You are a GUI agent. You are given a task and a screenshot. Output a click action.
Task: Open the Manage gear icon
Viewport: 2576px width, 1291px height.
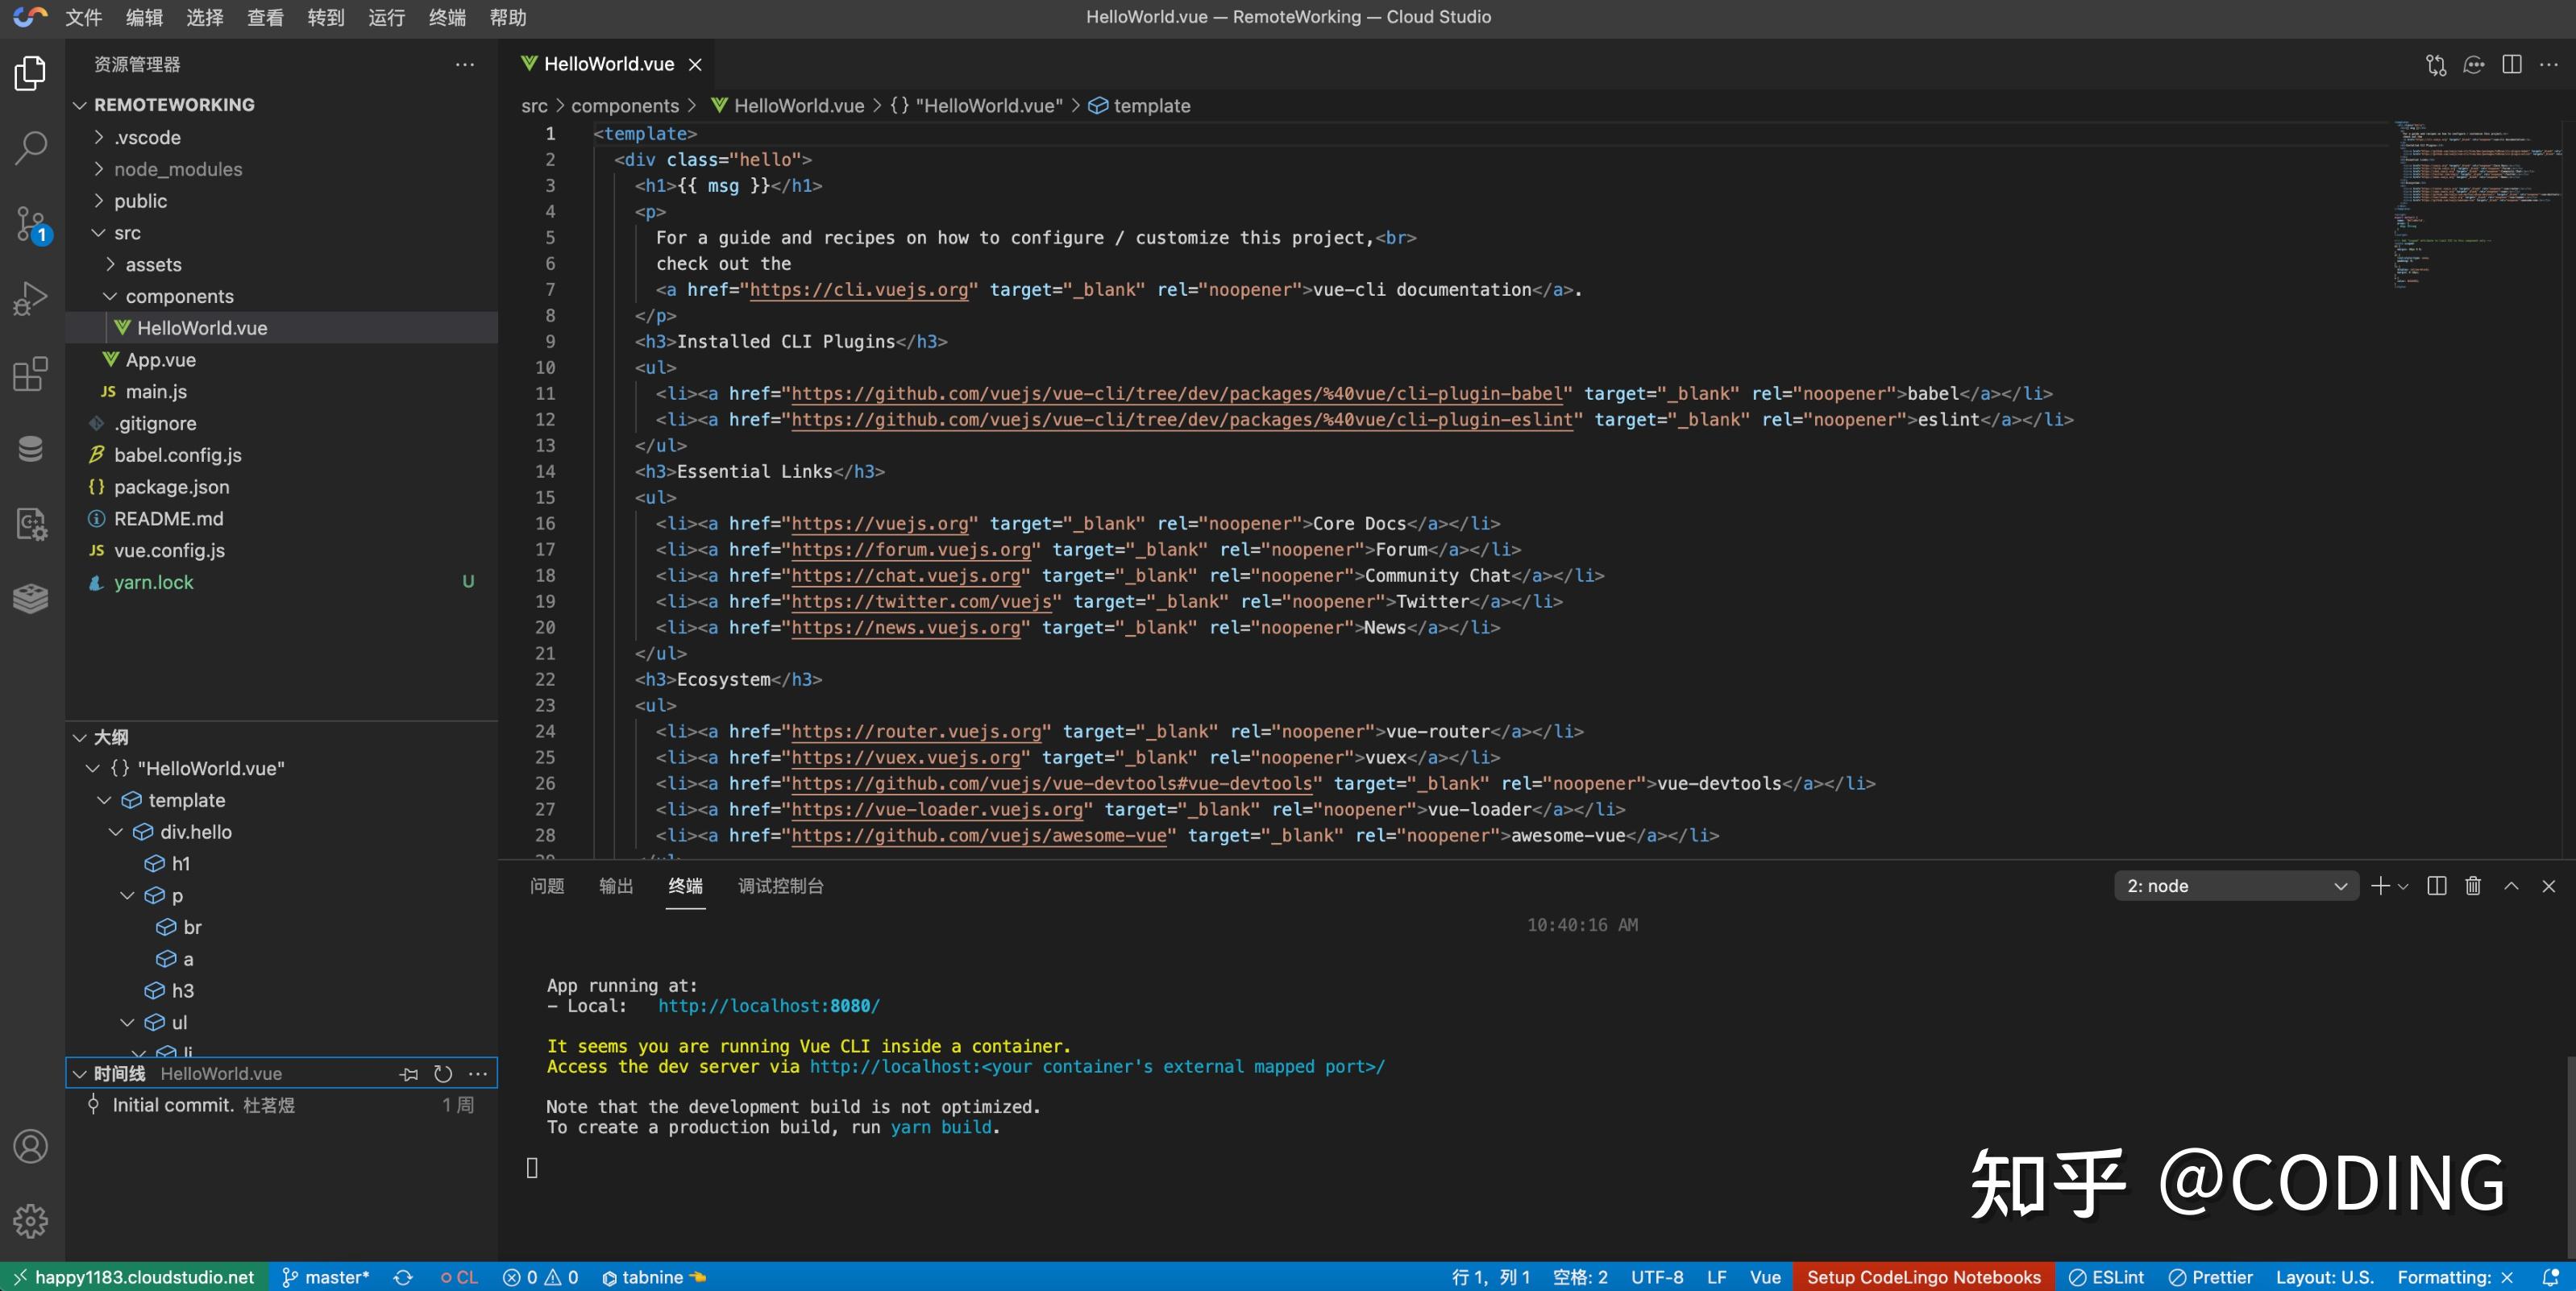click(x=31, y=1220)
